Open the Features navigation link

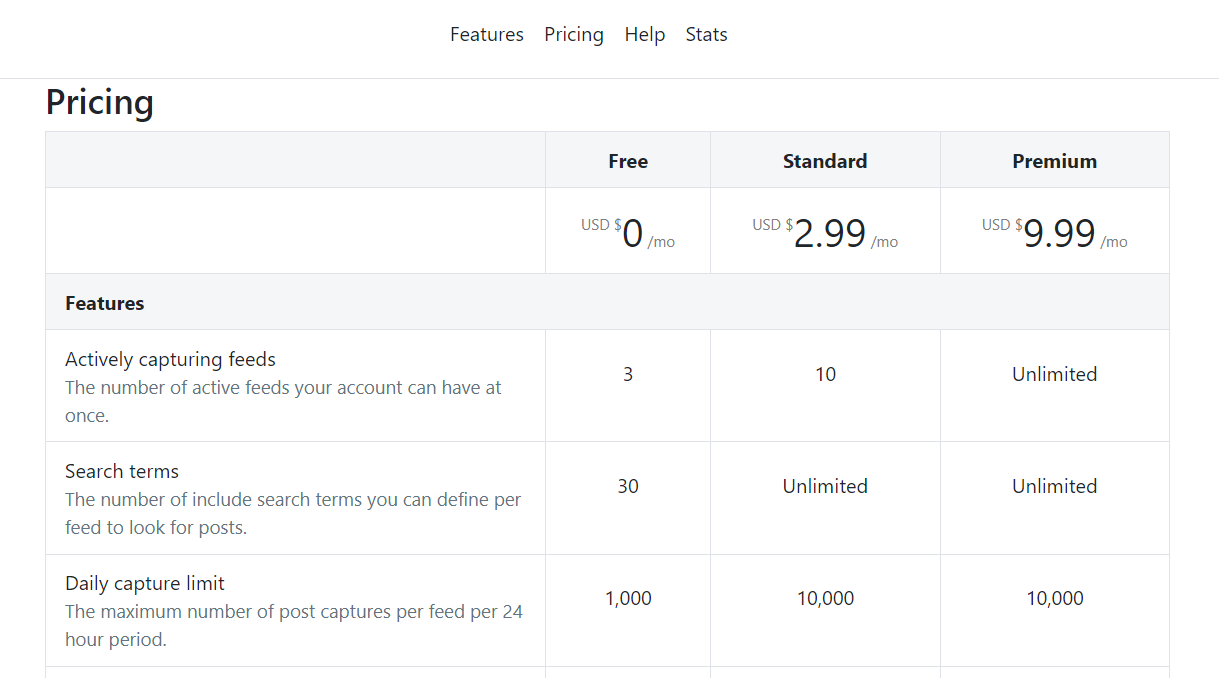pyautogui.click(x=486, y=34)
